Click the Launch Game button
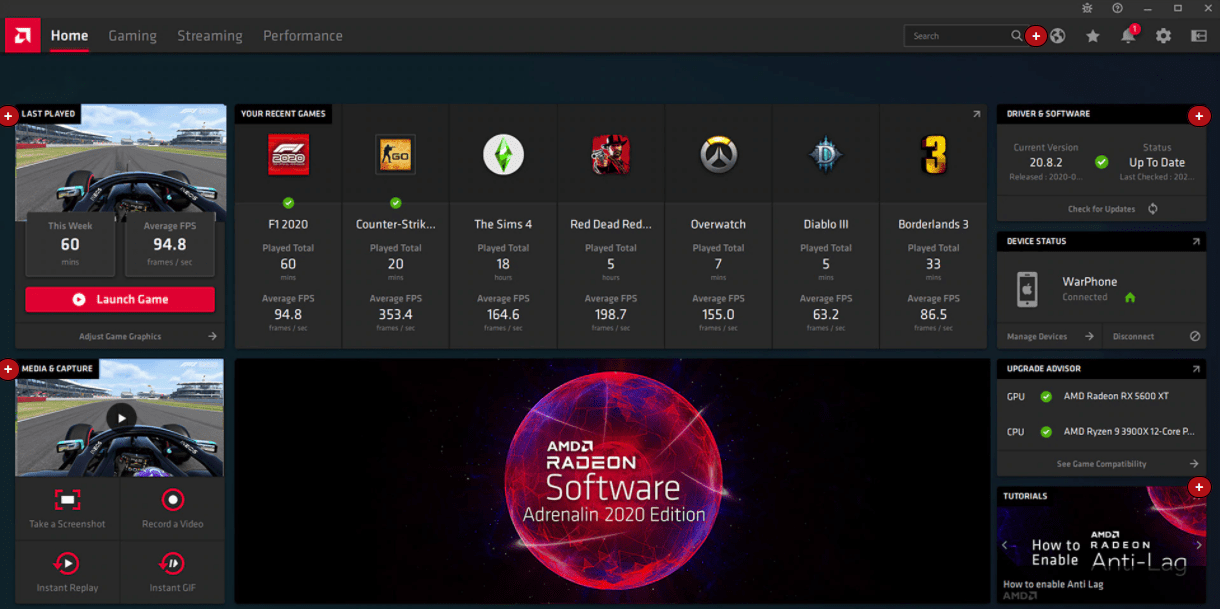 point(120,299)
